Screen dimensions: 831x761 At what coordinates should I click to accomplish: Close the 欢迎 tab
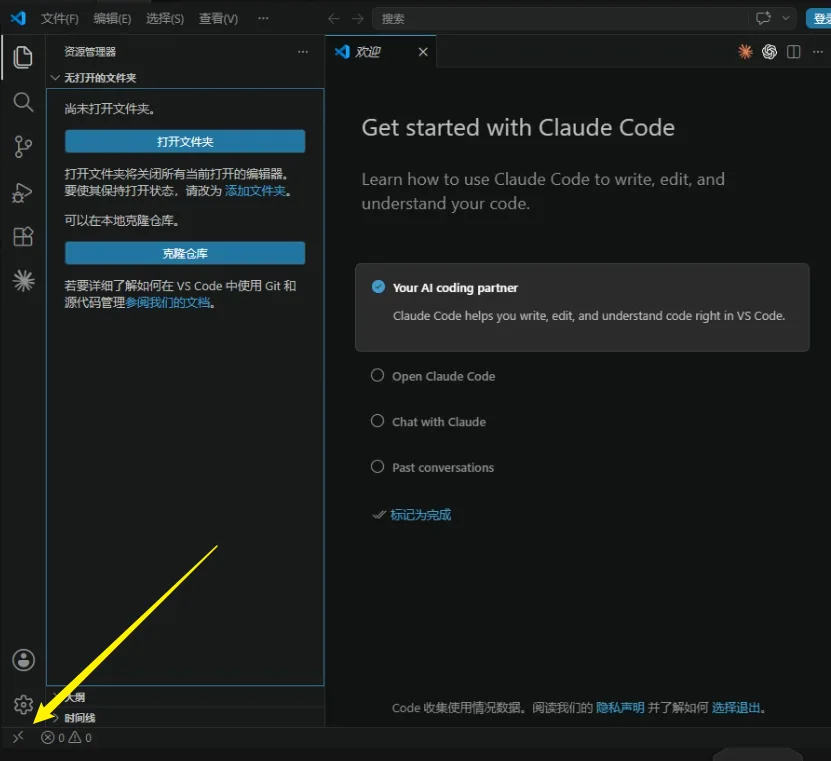click(x=423, y=52)
